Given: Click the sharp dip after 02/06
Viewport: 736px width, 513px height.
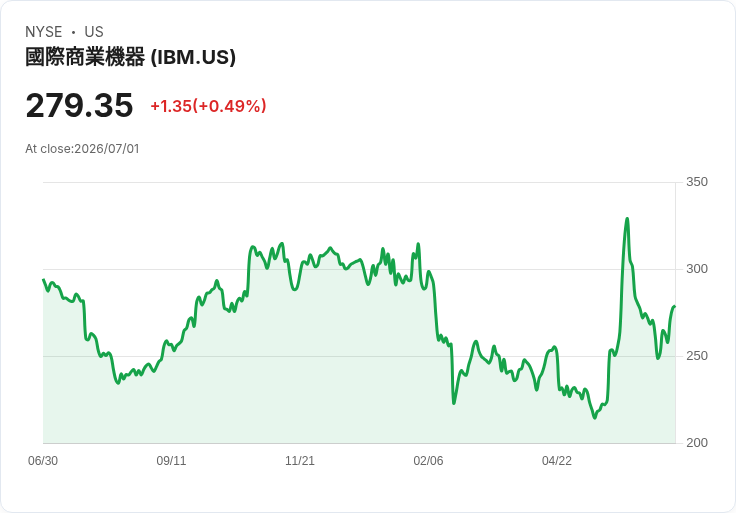Looking at the screenshot, I should click(454, 403).
